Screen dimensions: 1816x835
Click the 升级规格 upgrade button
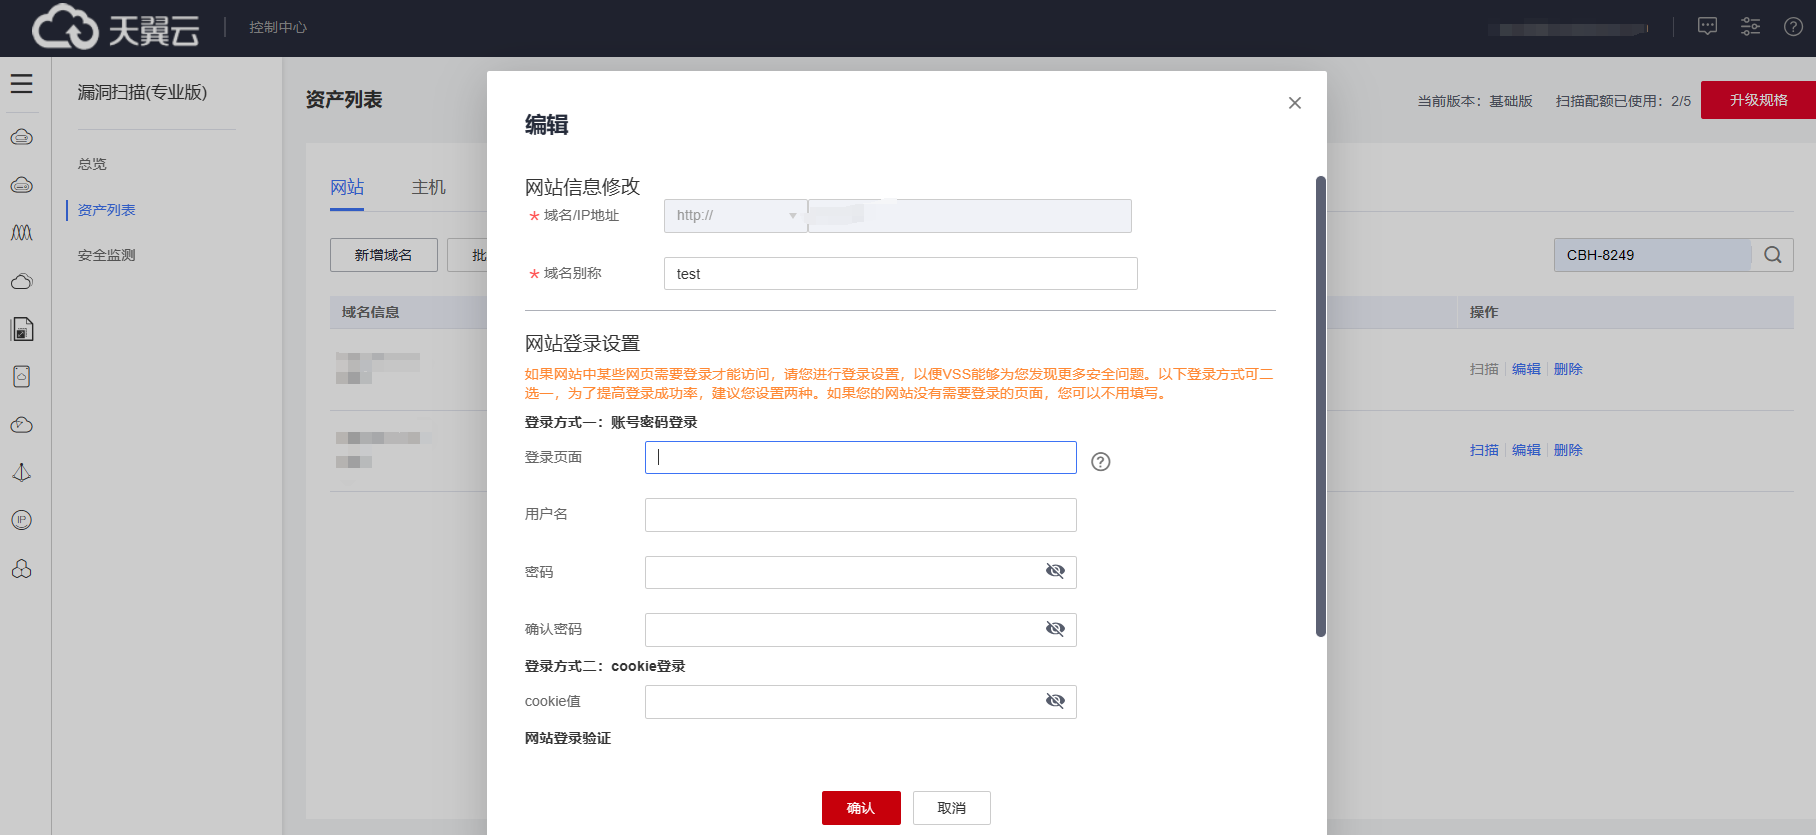(x=1758, y=100)
